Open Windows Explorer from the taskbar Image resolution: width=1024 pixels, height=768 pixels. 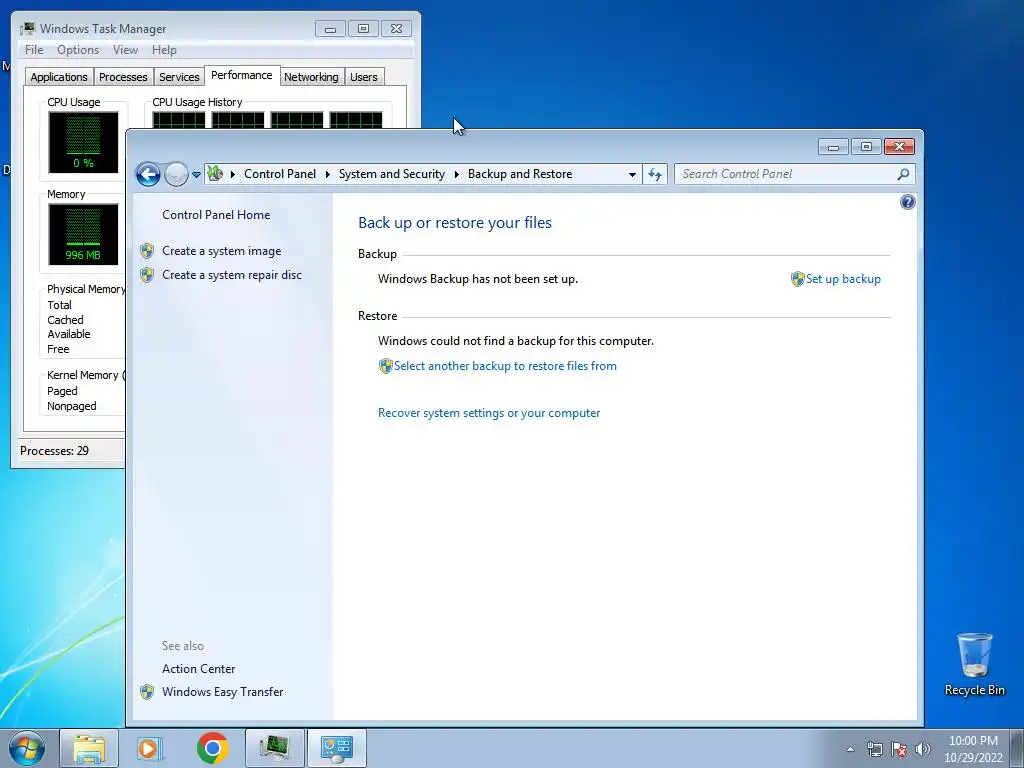coord(89,748)
